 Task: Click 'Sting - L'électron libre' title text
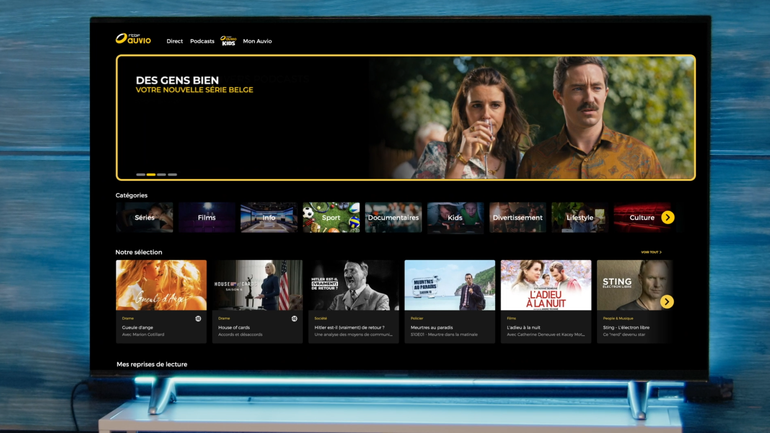(x=626, y=327)
